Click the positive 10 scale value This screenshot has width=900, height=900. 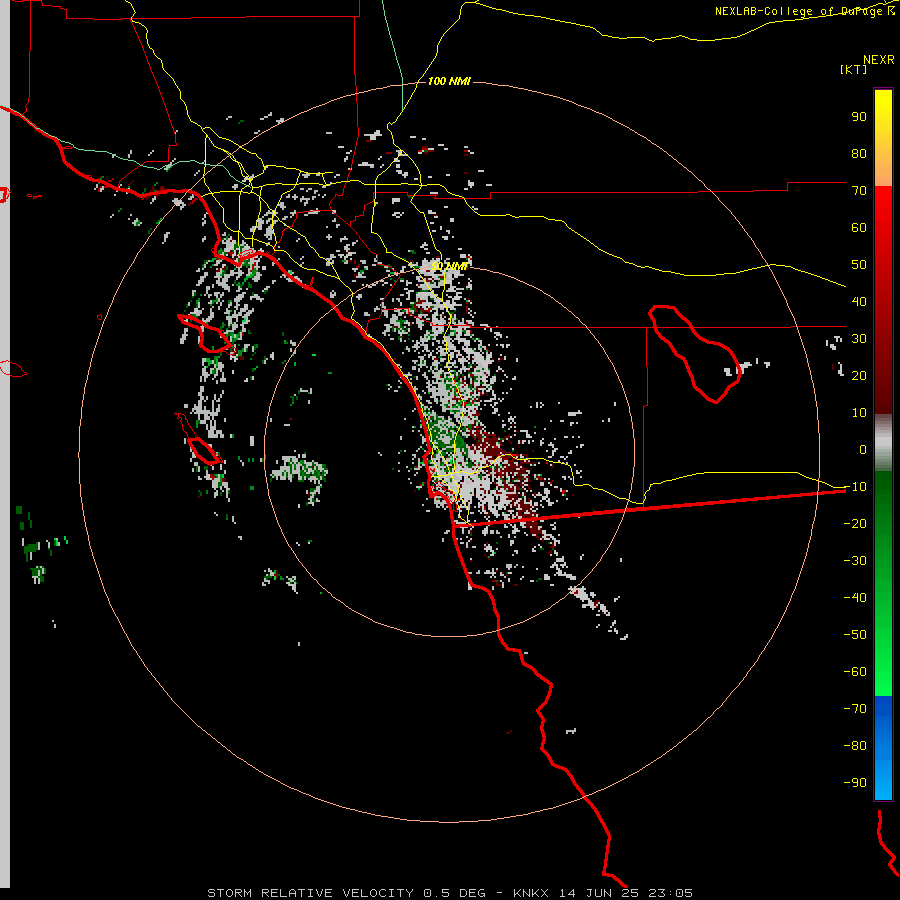(x=859, y=413)
